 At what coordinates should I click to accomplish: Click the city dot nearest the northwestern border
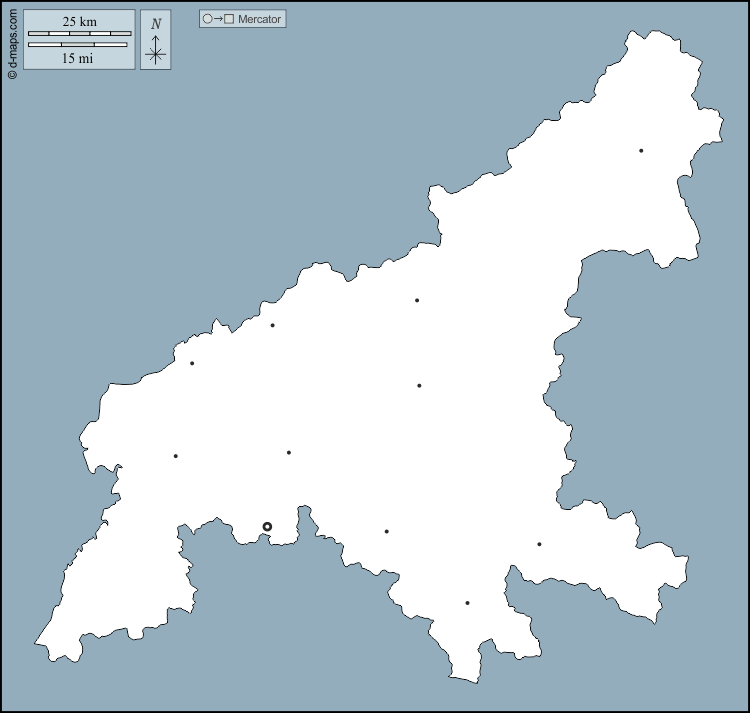(192, 363)
